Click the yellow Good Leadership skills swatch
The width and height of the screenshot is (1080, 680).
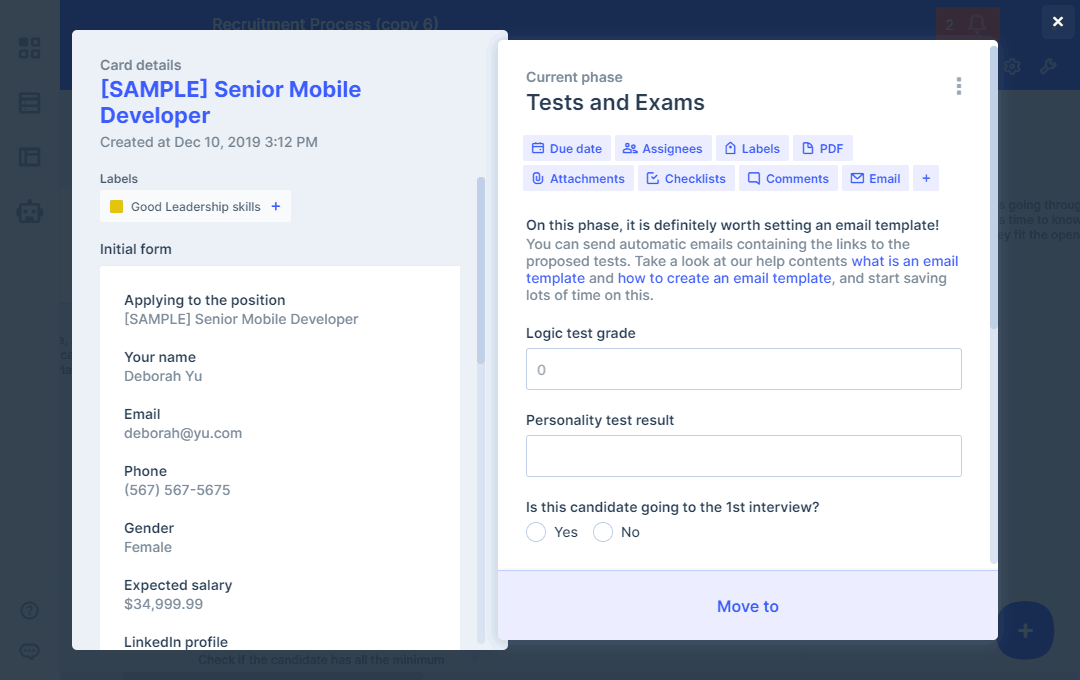[x=116, y=207]
